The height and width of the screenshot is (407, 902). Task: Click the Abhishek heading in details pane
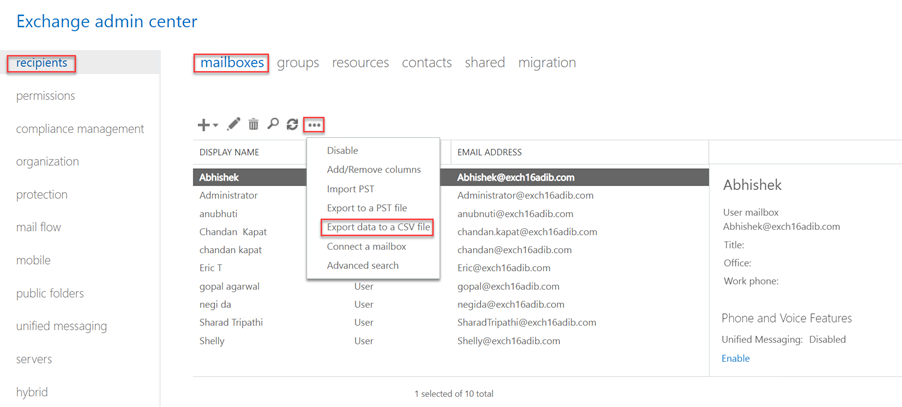(x=752, y=185)
